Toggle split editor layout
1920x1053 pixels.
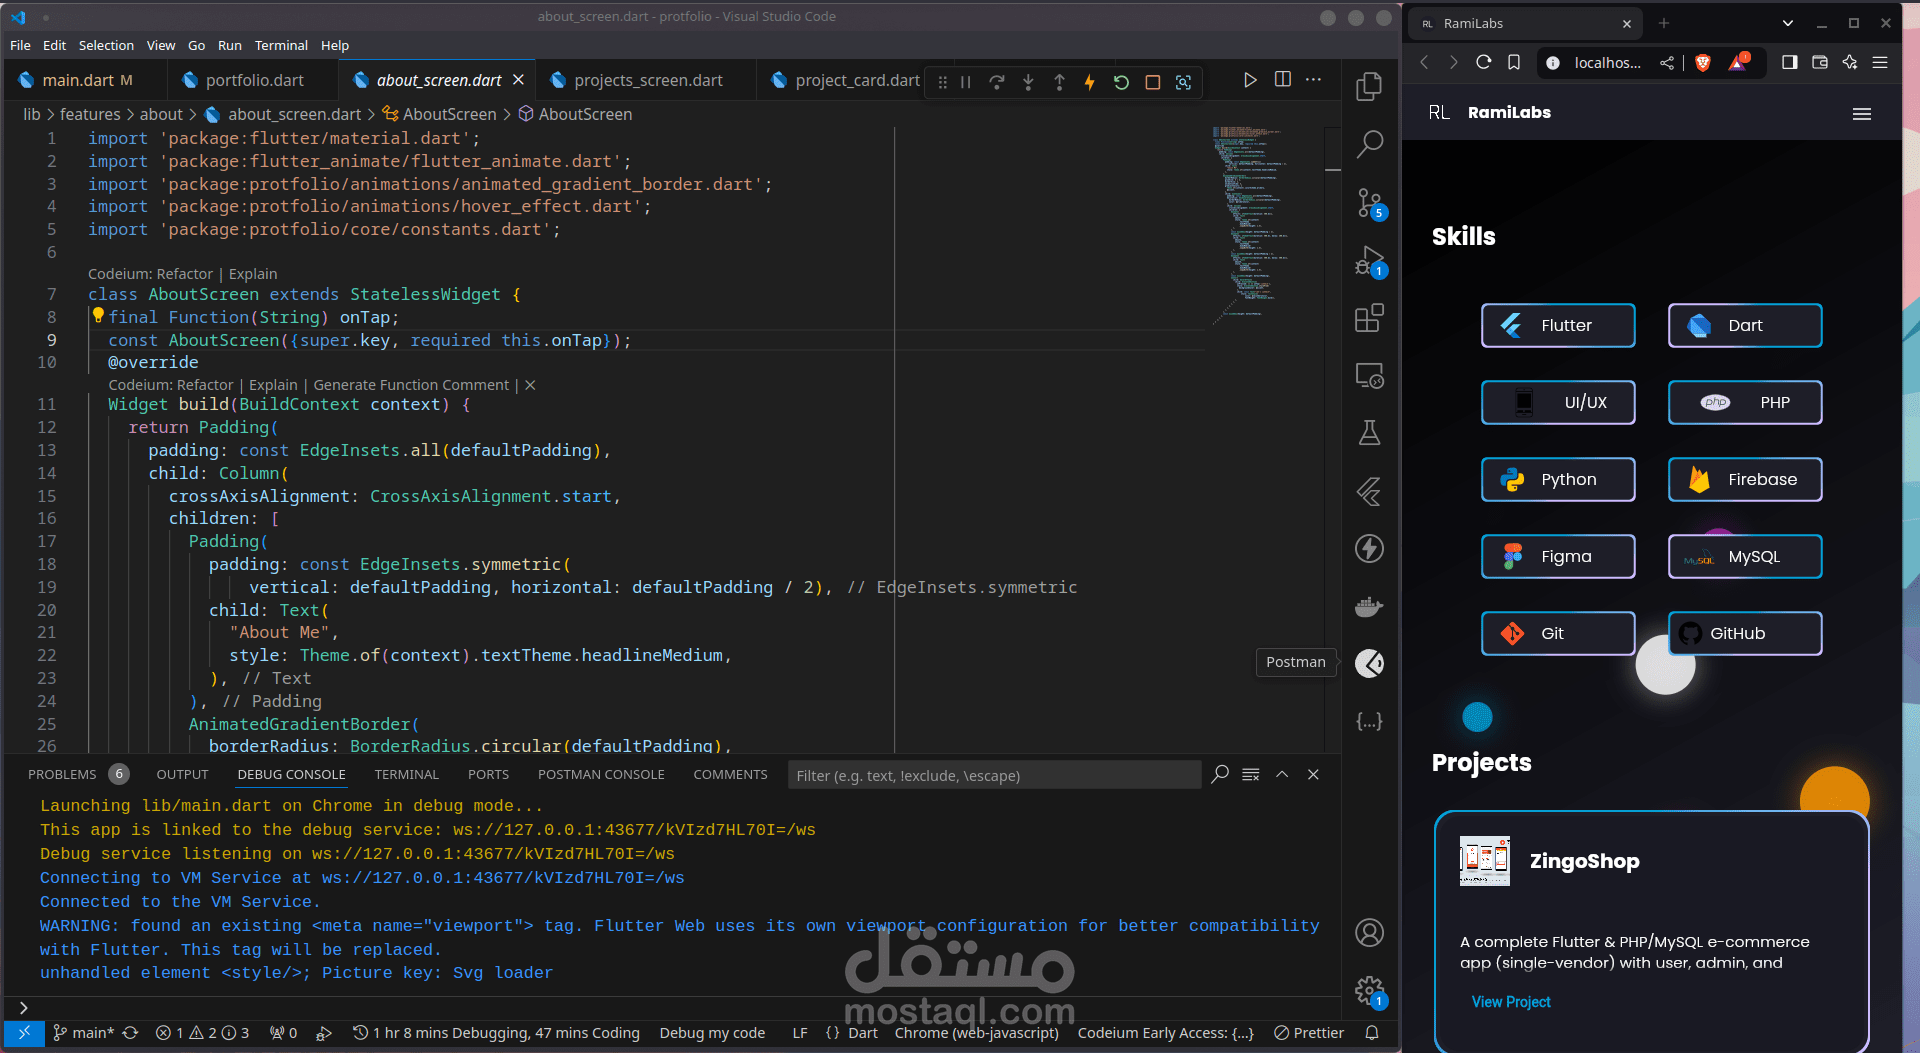1283,80
